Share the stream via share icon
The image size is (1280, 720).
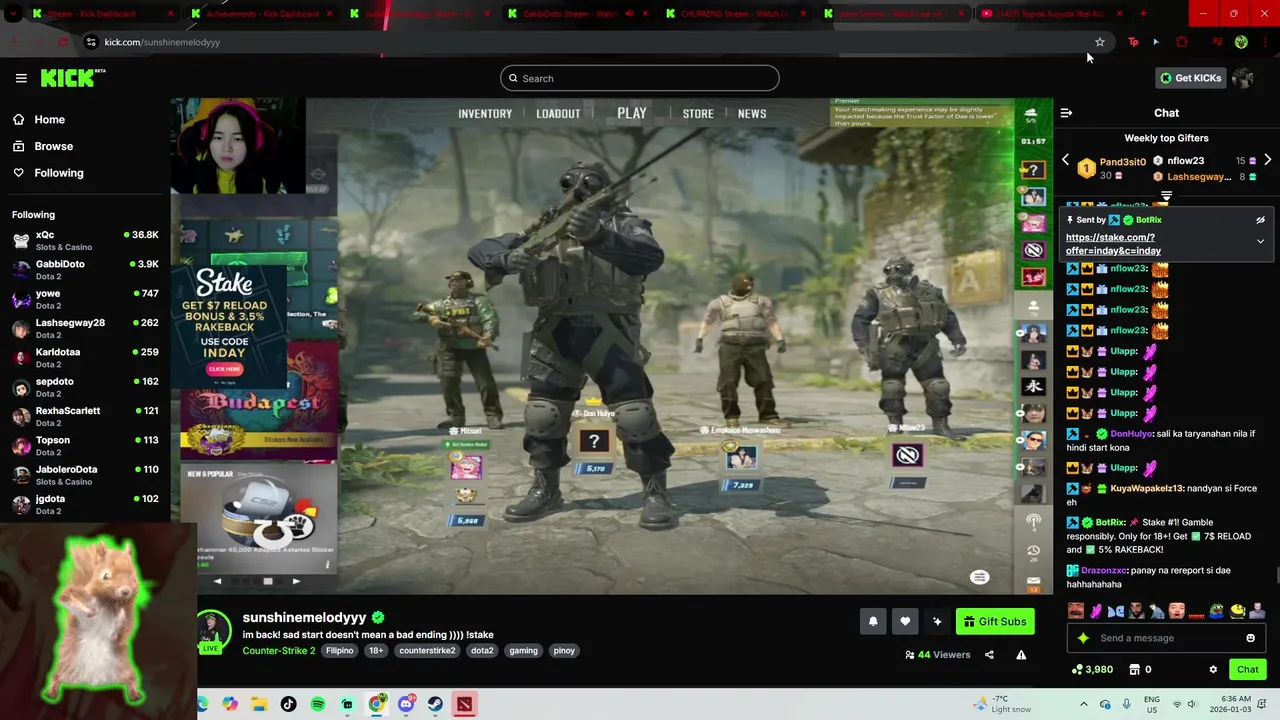(989, 655)
